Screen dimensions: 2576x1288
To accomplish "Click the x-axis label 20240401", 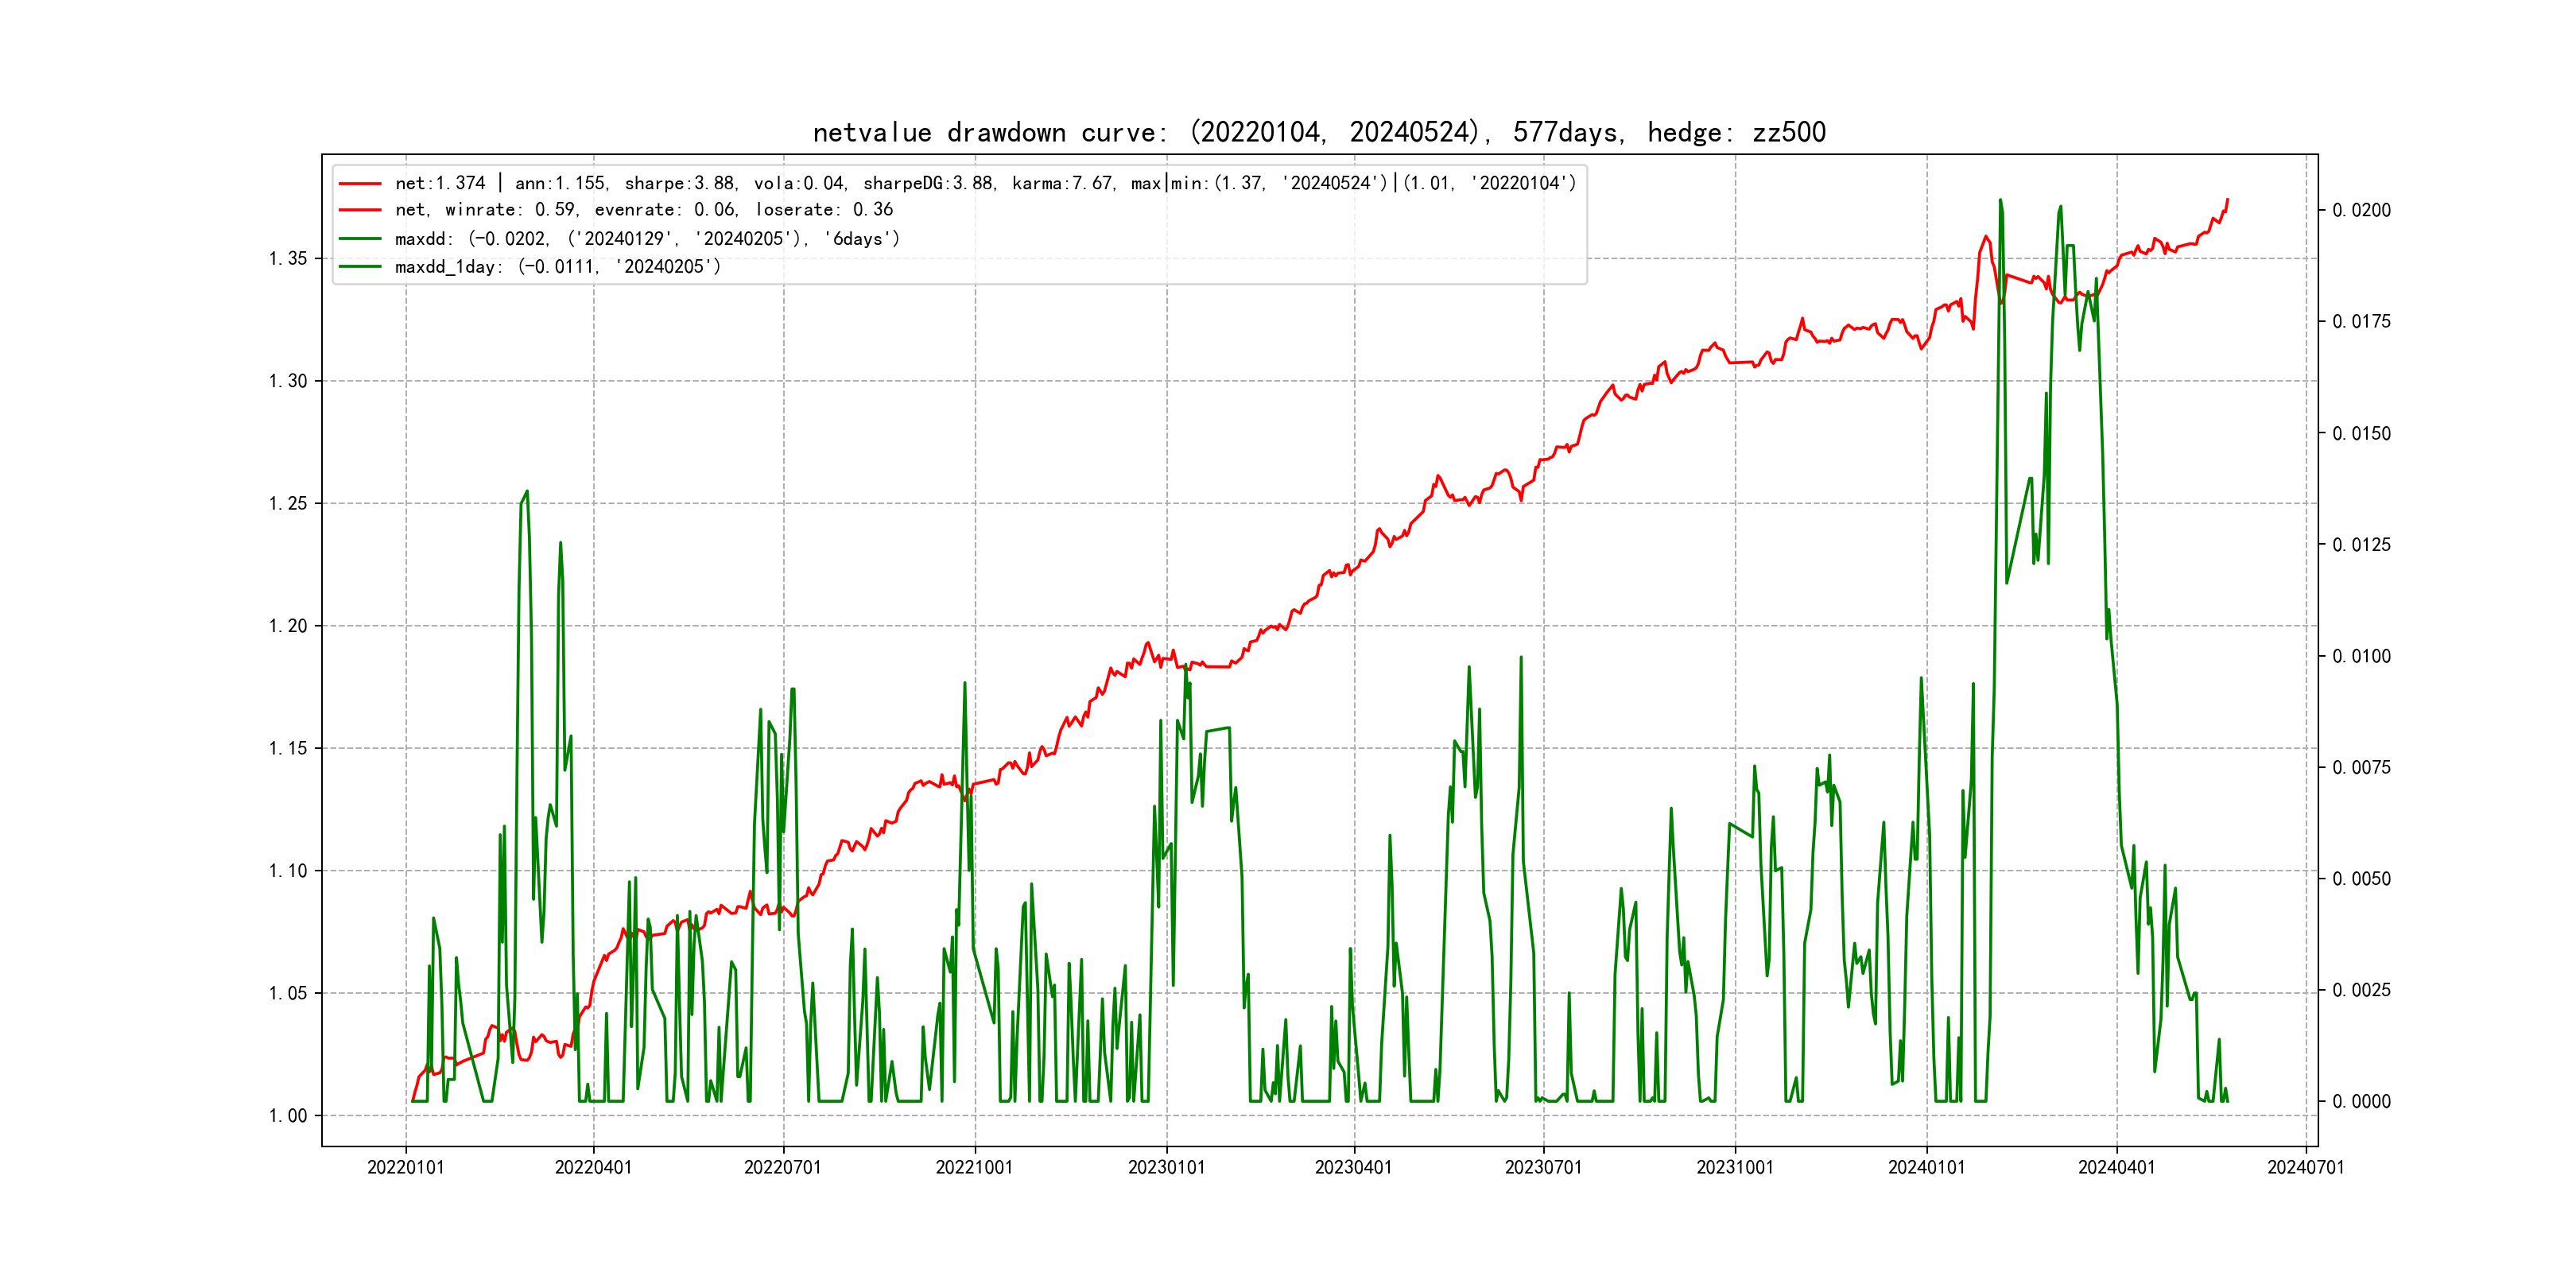I will click(2116, 1167).
